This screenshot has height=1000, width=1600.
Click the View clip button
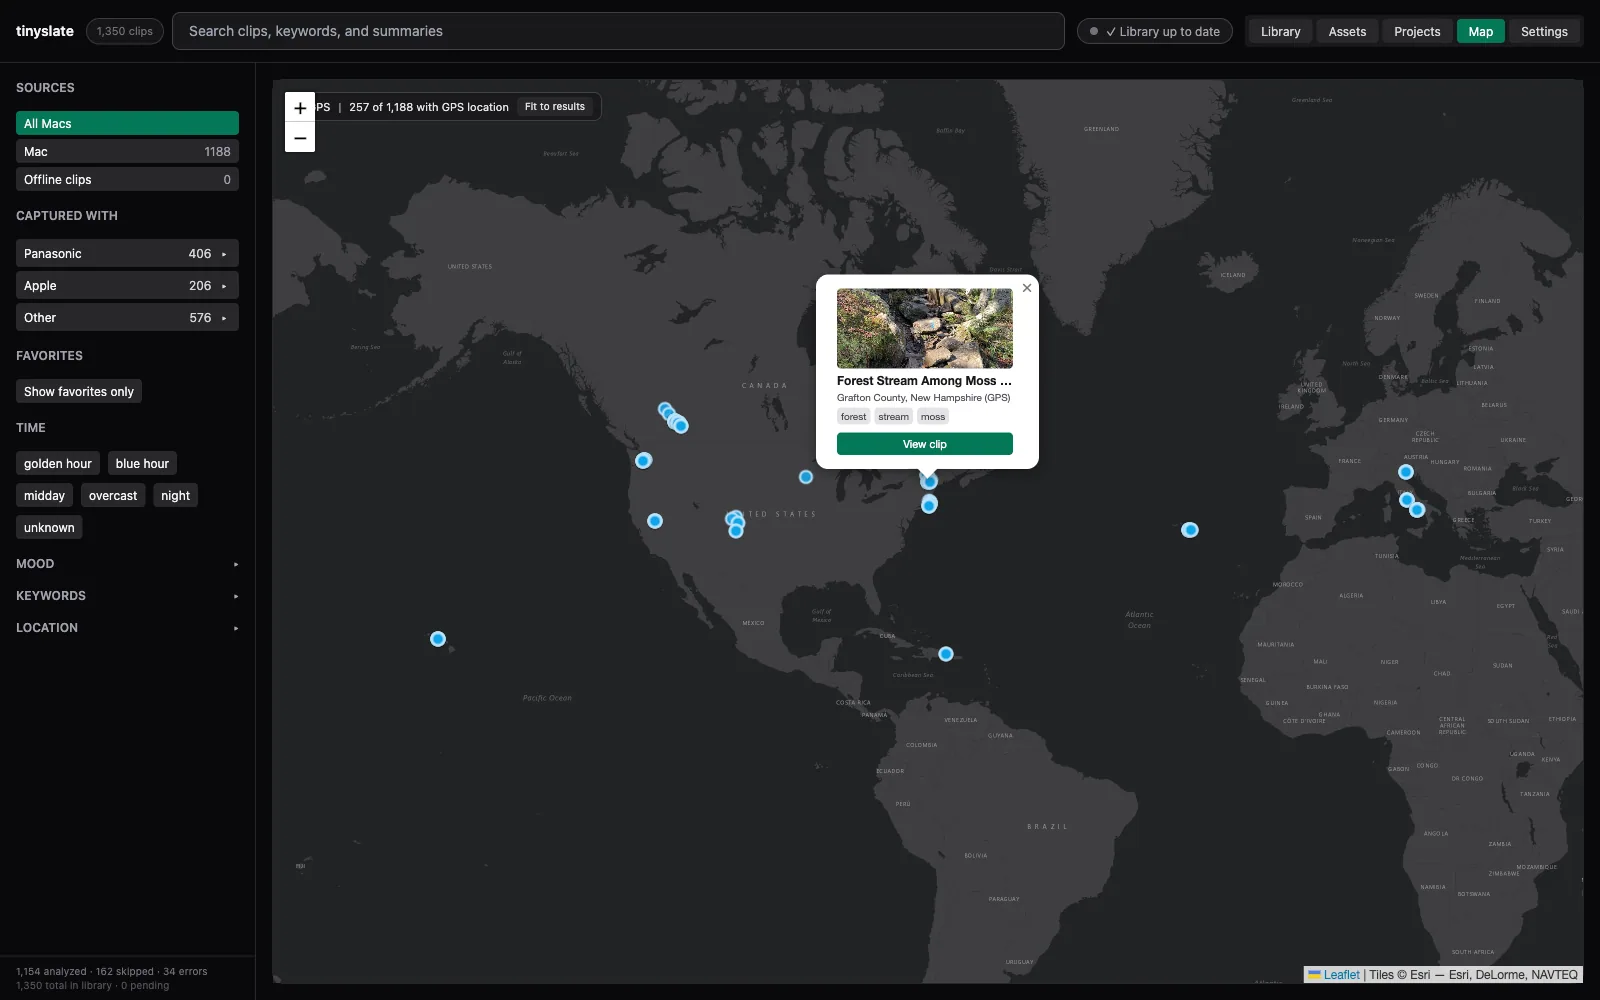pyautogui.click(x=924, y=444)
